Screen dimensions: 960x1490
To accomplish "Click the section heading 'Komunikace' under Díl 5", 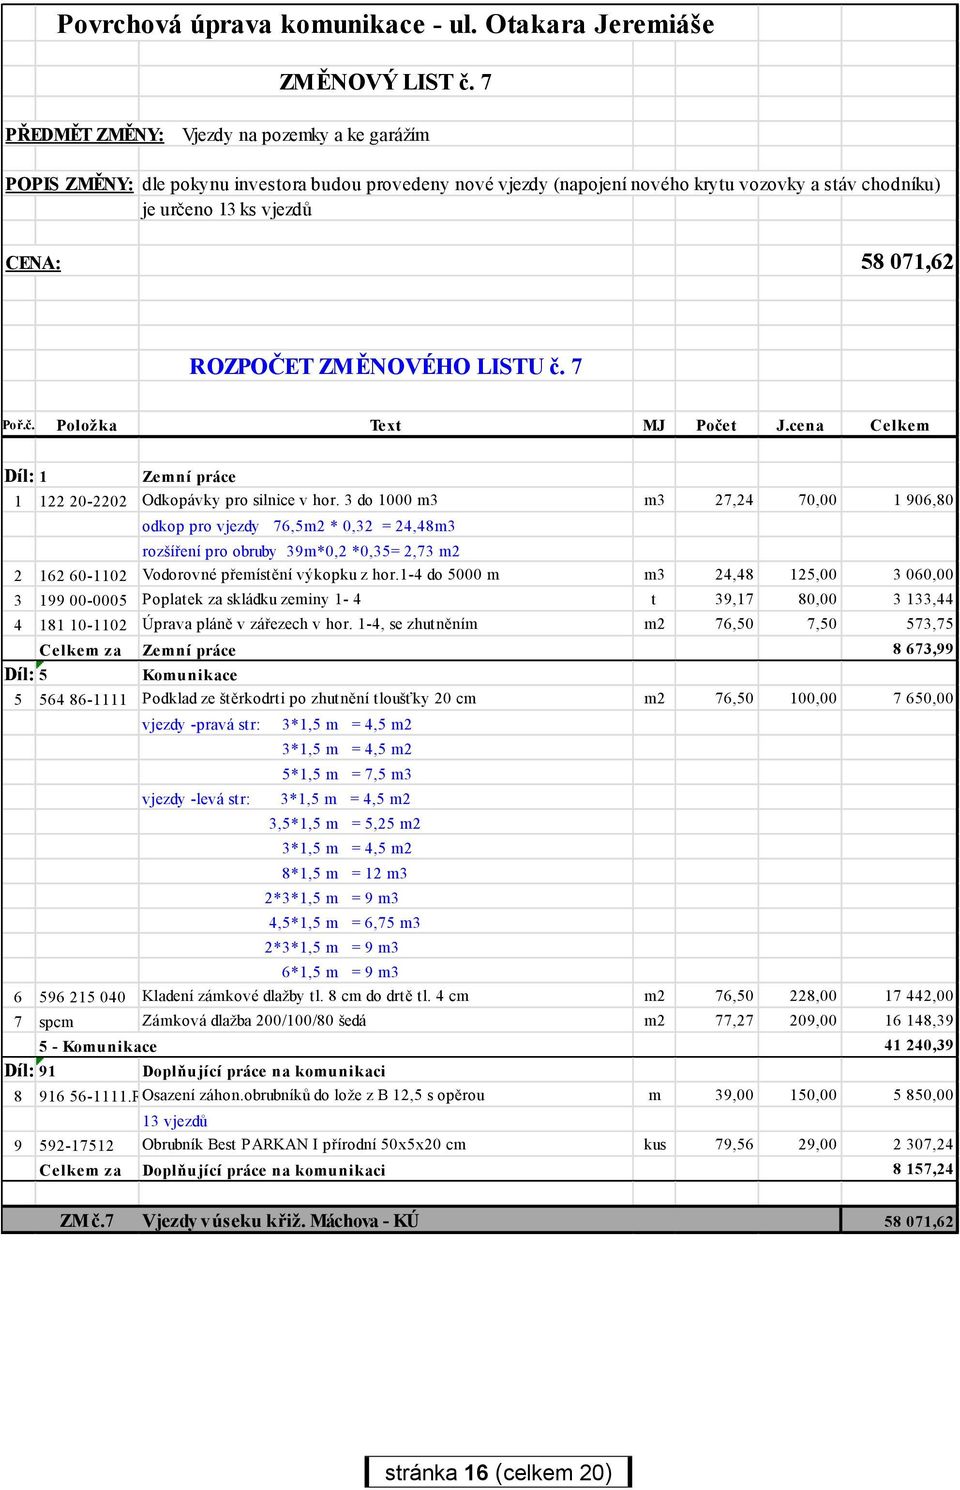I will pyautogui.click(x=190, y=675).
